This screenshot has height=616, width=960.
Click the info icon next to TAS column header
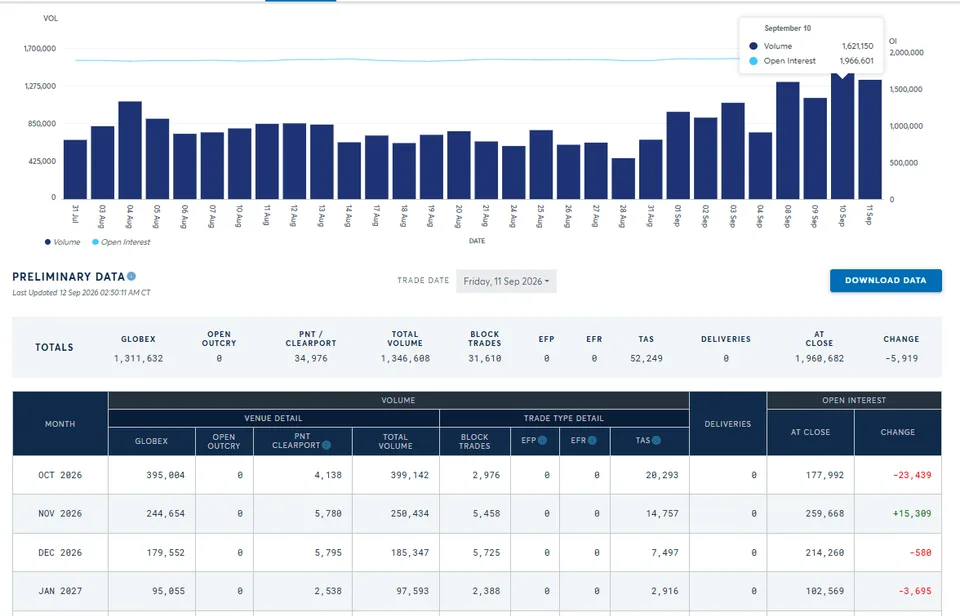(656, 440)
